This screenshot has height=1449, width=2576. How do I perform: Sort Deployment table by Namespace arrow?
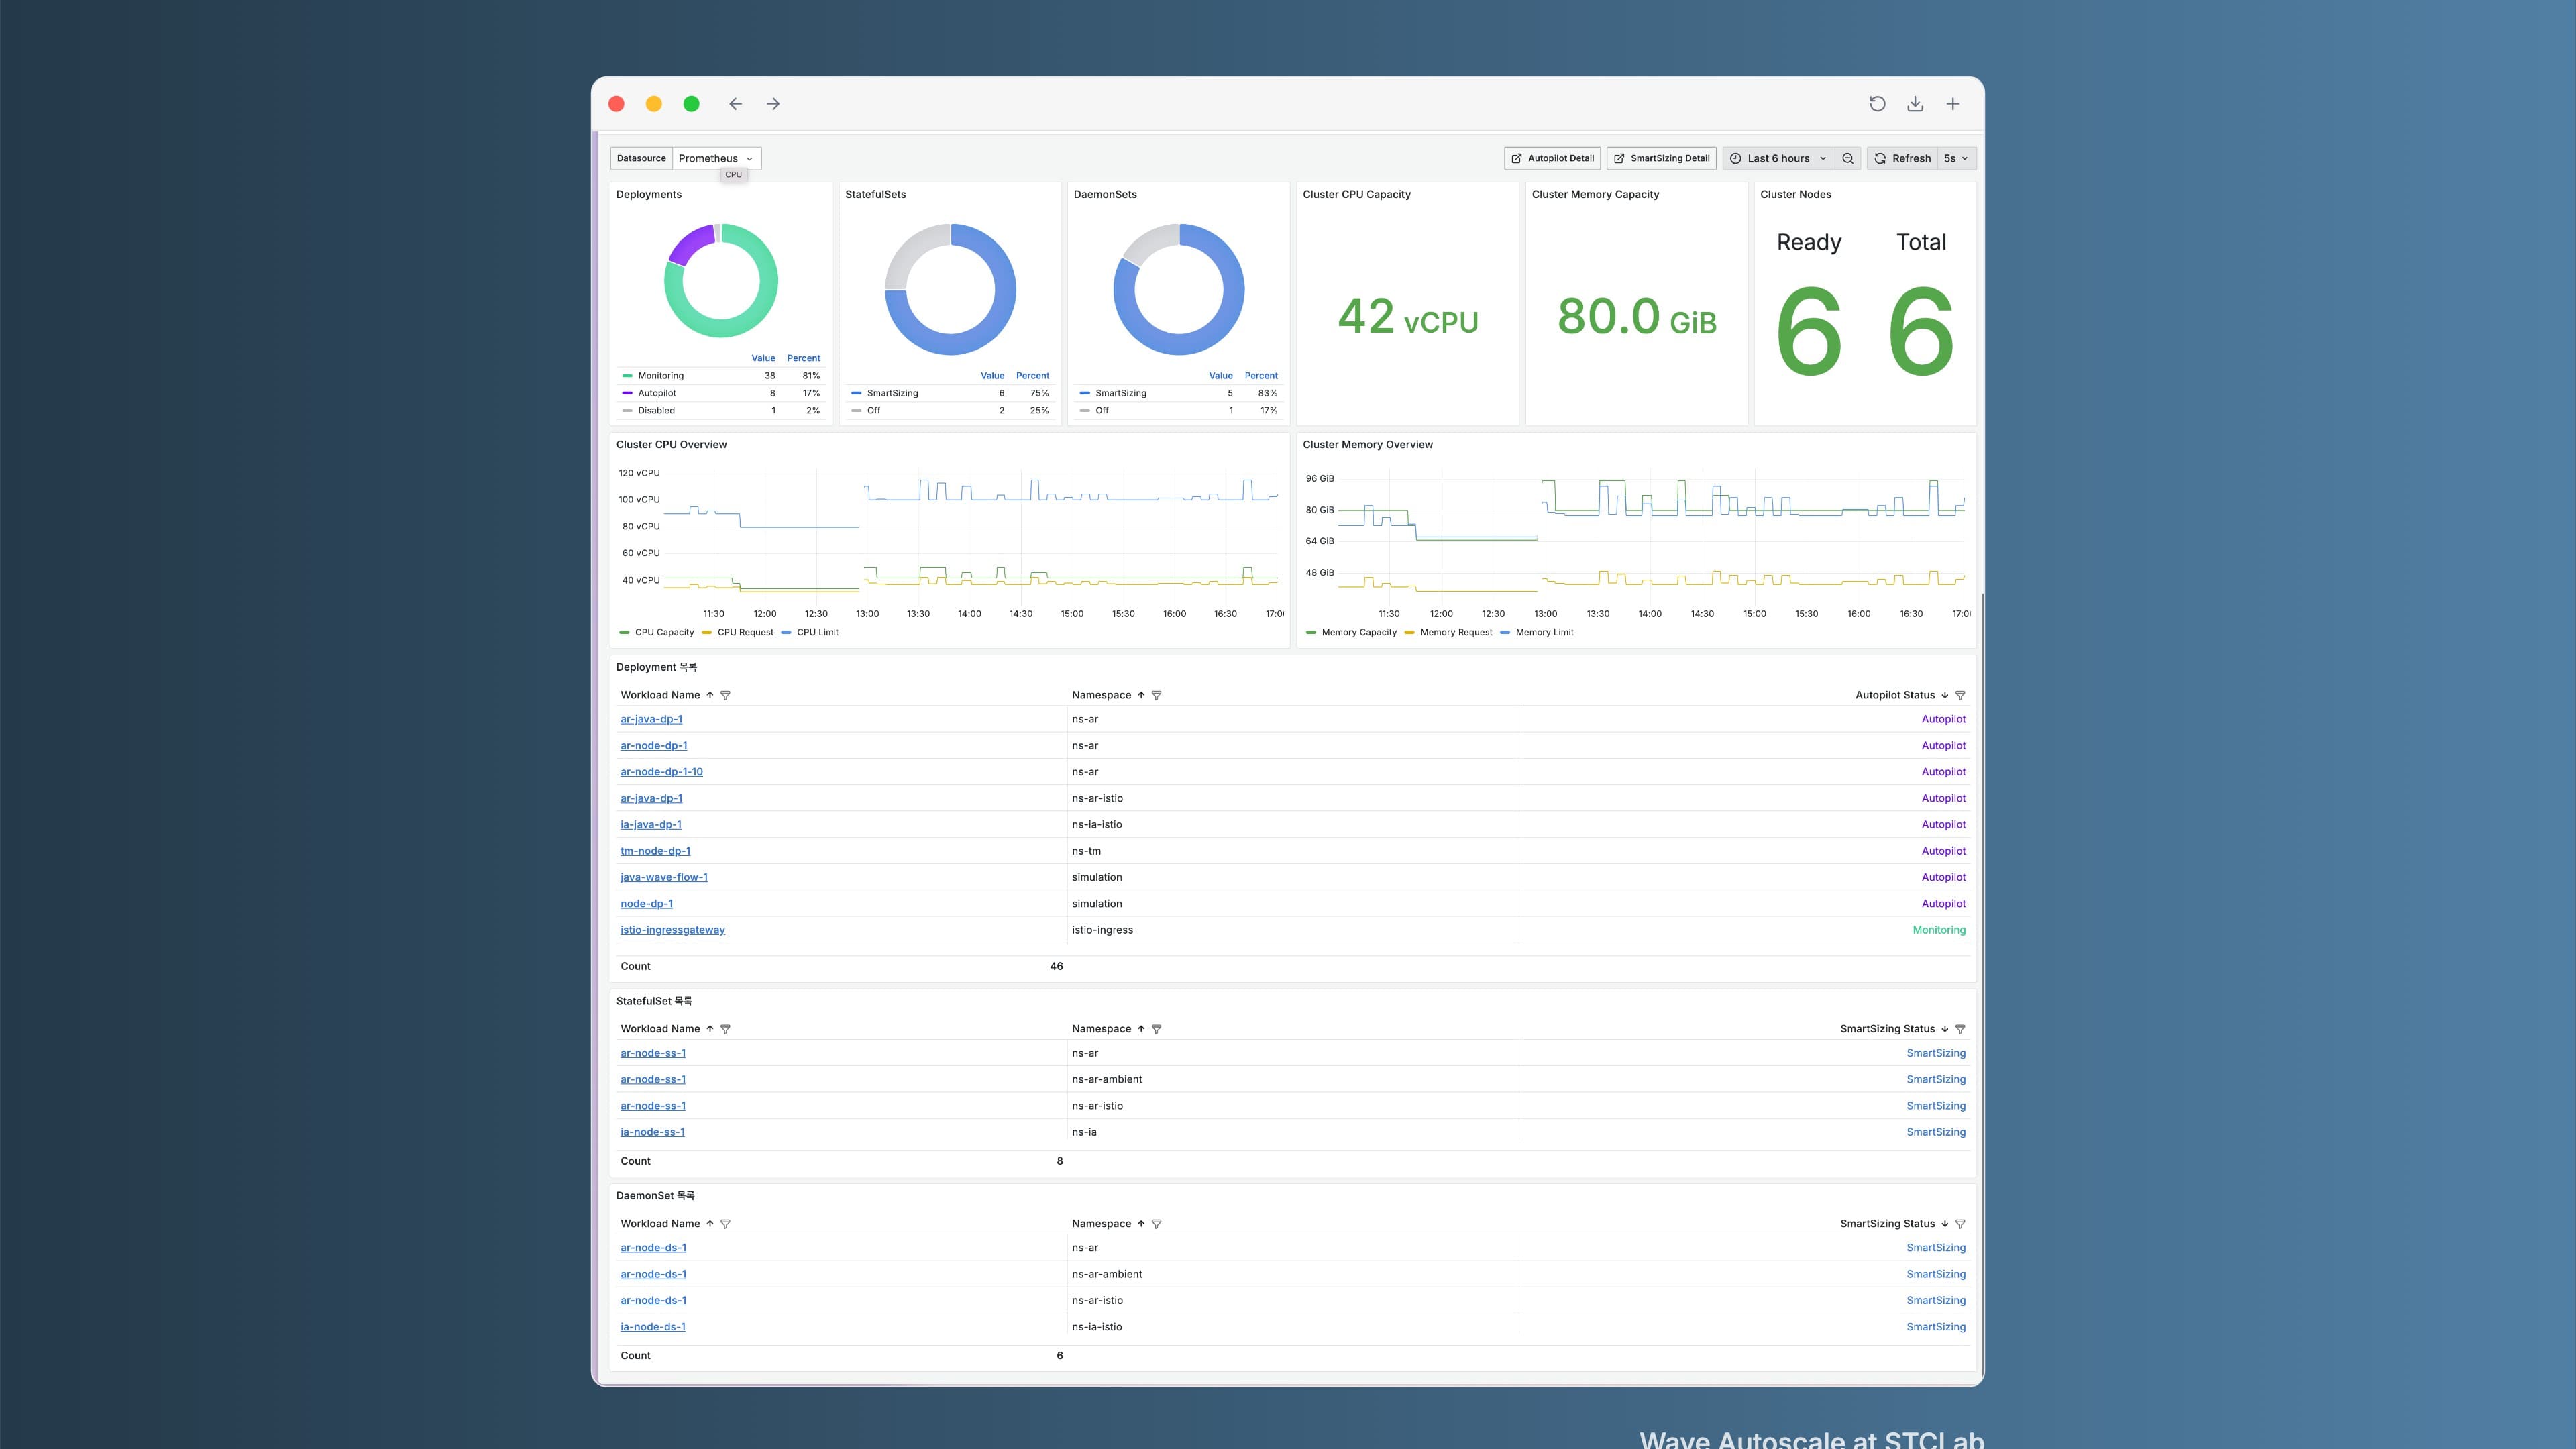[x=1140, y=695]
